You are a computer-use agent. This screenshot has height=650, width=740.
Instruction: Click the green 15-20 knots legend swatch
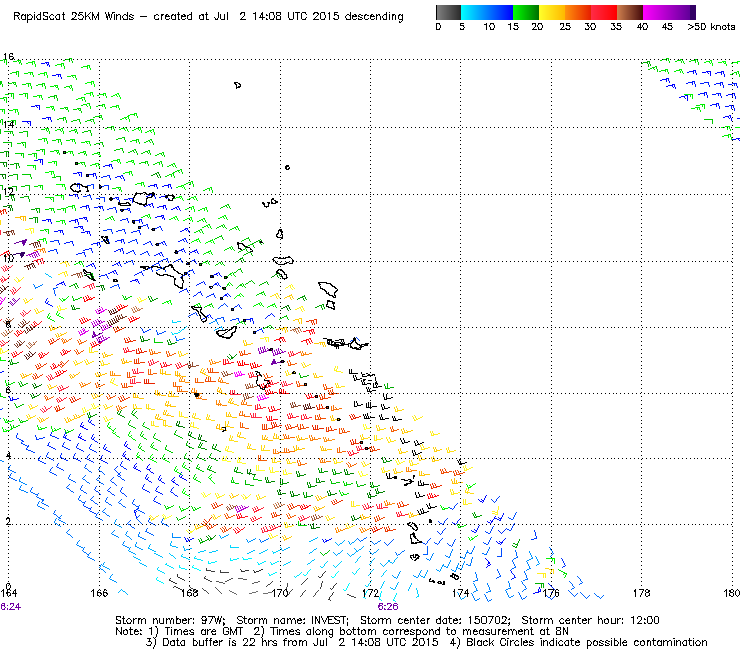pos(526,12)
